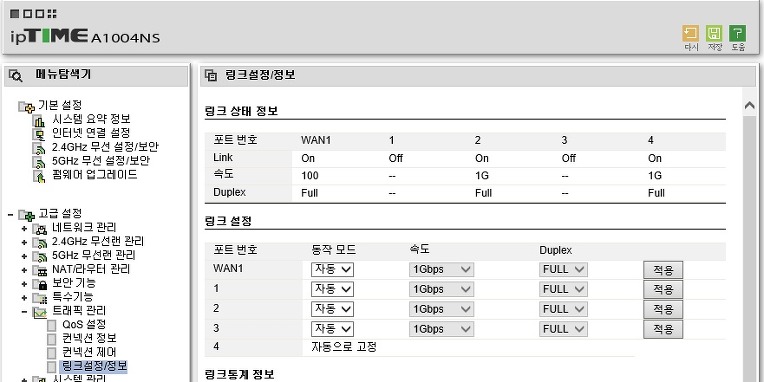Select 인터넷 연결 설정 menu item

pos(91,133)
